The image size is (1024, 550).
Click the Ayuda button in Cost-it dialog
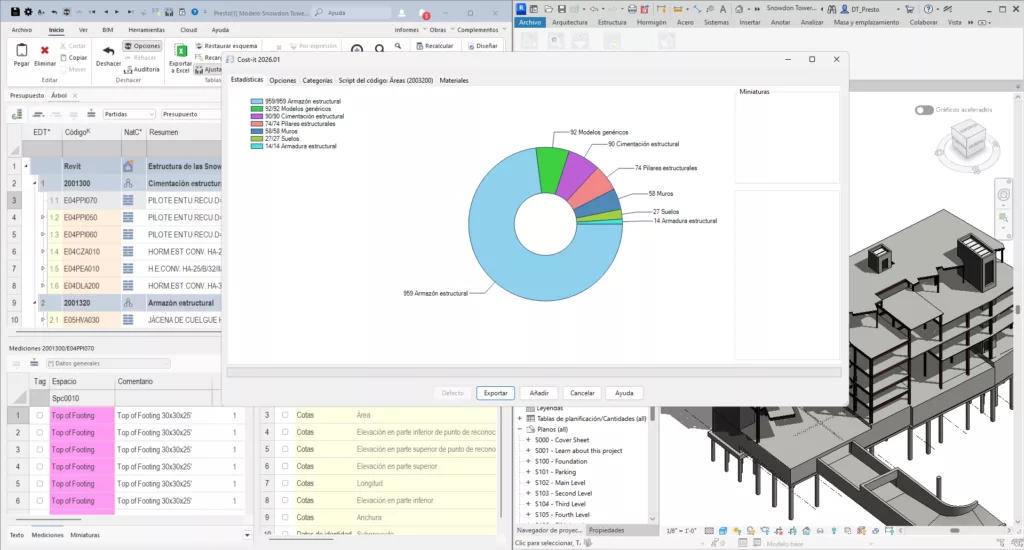[624, 393]
